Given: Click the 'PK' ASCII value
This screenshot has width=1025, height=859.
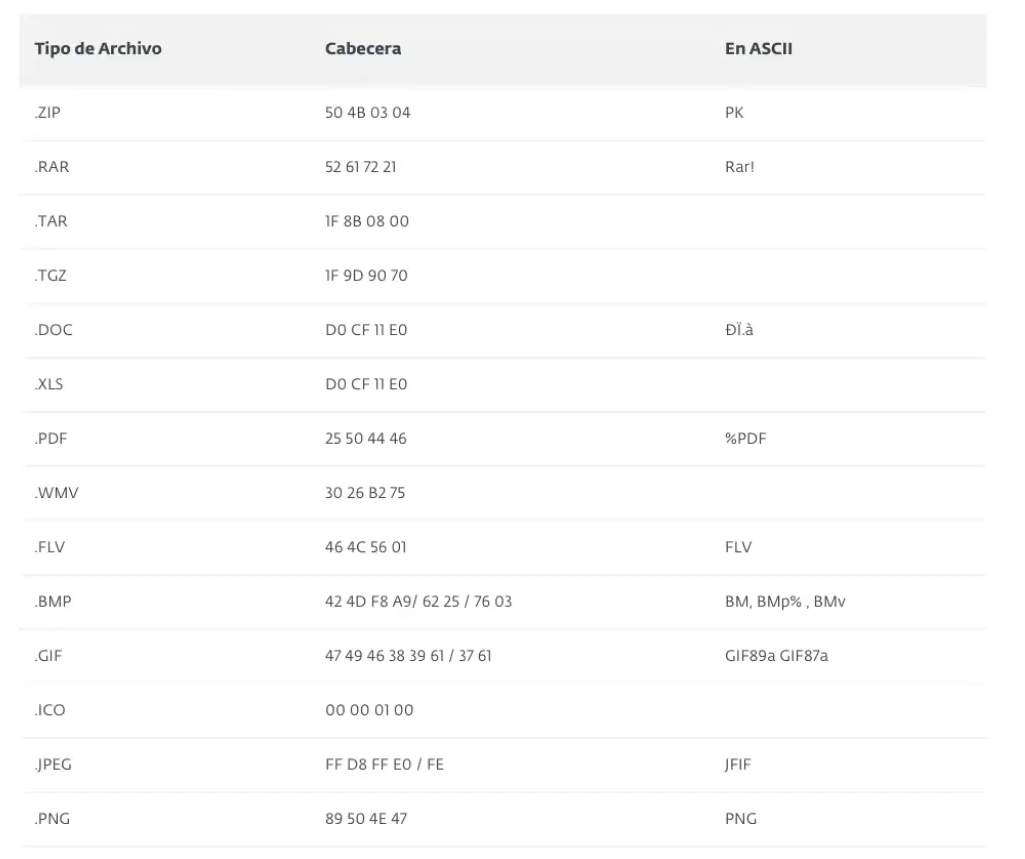Looking at the screenshot, I should click(734, 112).
